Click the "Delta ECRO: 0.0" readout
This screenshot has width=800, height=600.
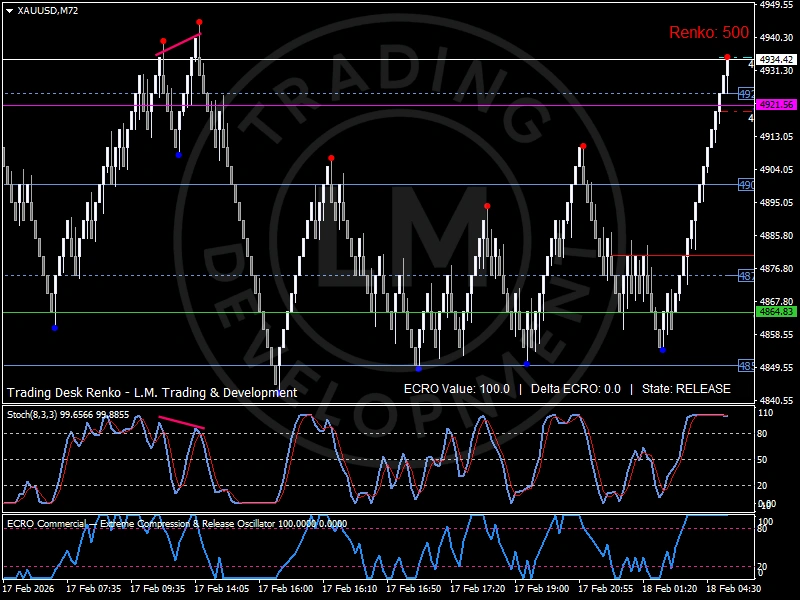576,389
